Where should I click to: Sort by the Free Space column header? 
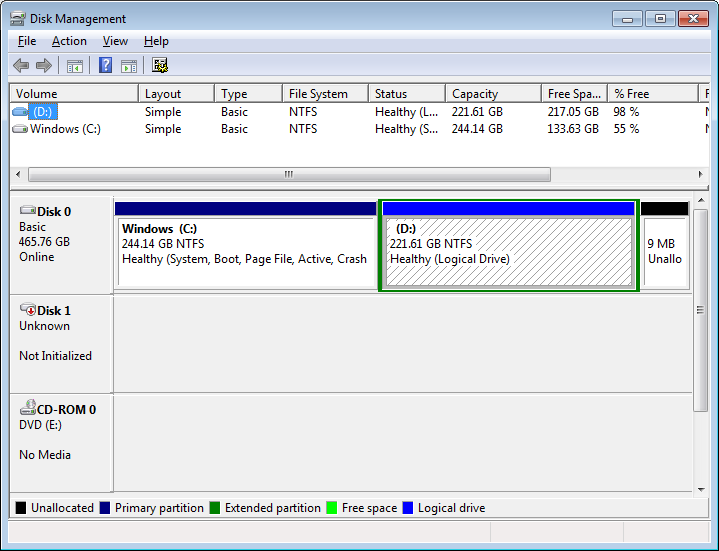coord(575,94)
